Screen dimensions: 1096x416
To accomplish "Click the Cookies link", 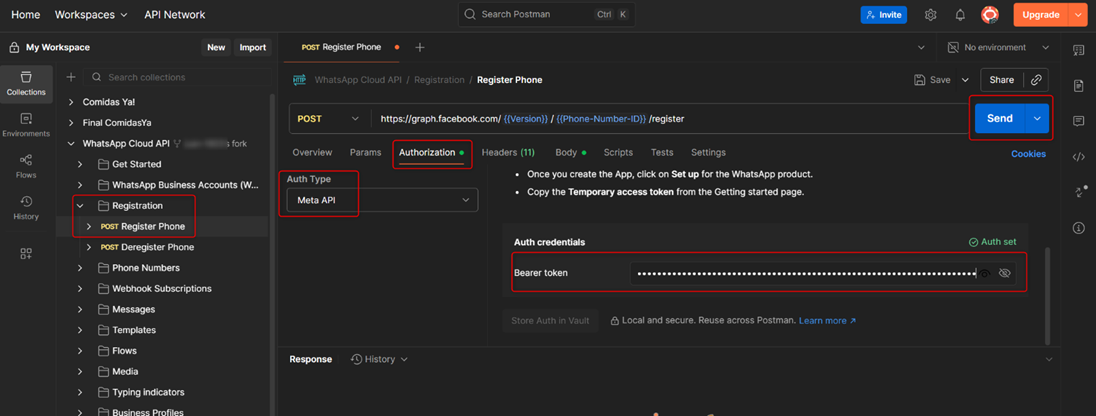I will [1028, 154].
